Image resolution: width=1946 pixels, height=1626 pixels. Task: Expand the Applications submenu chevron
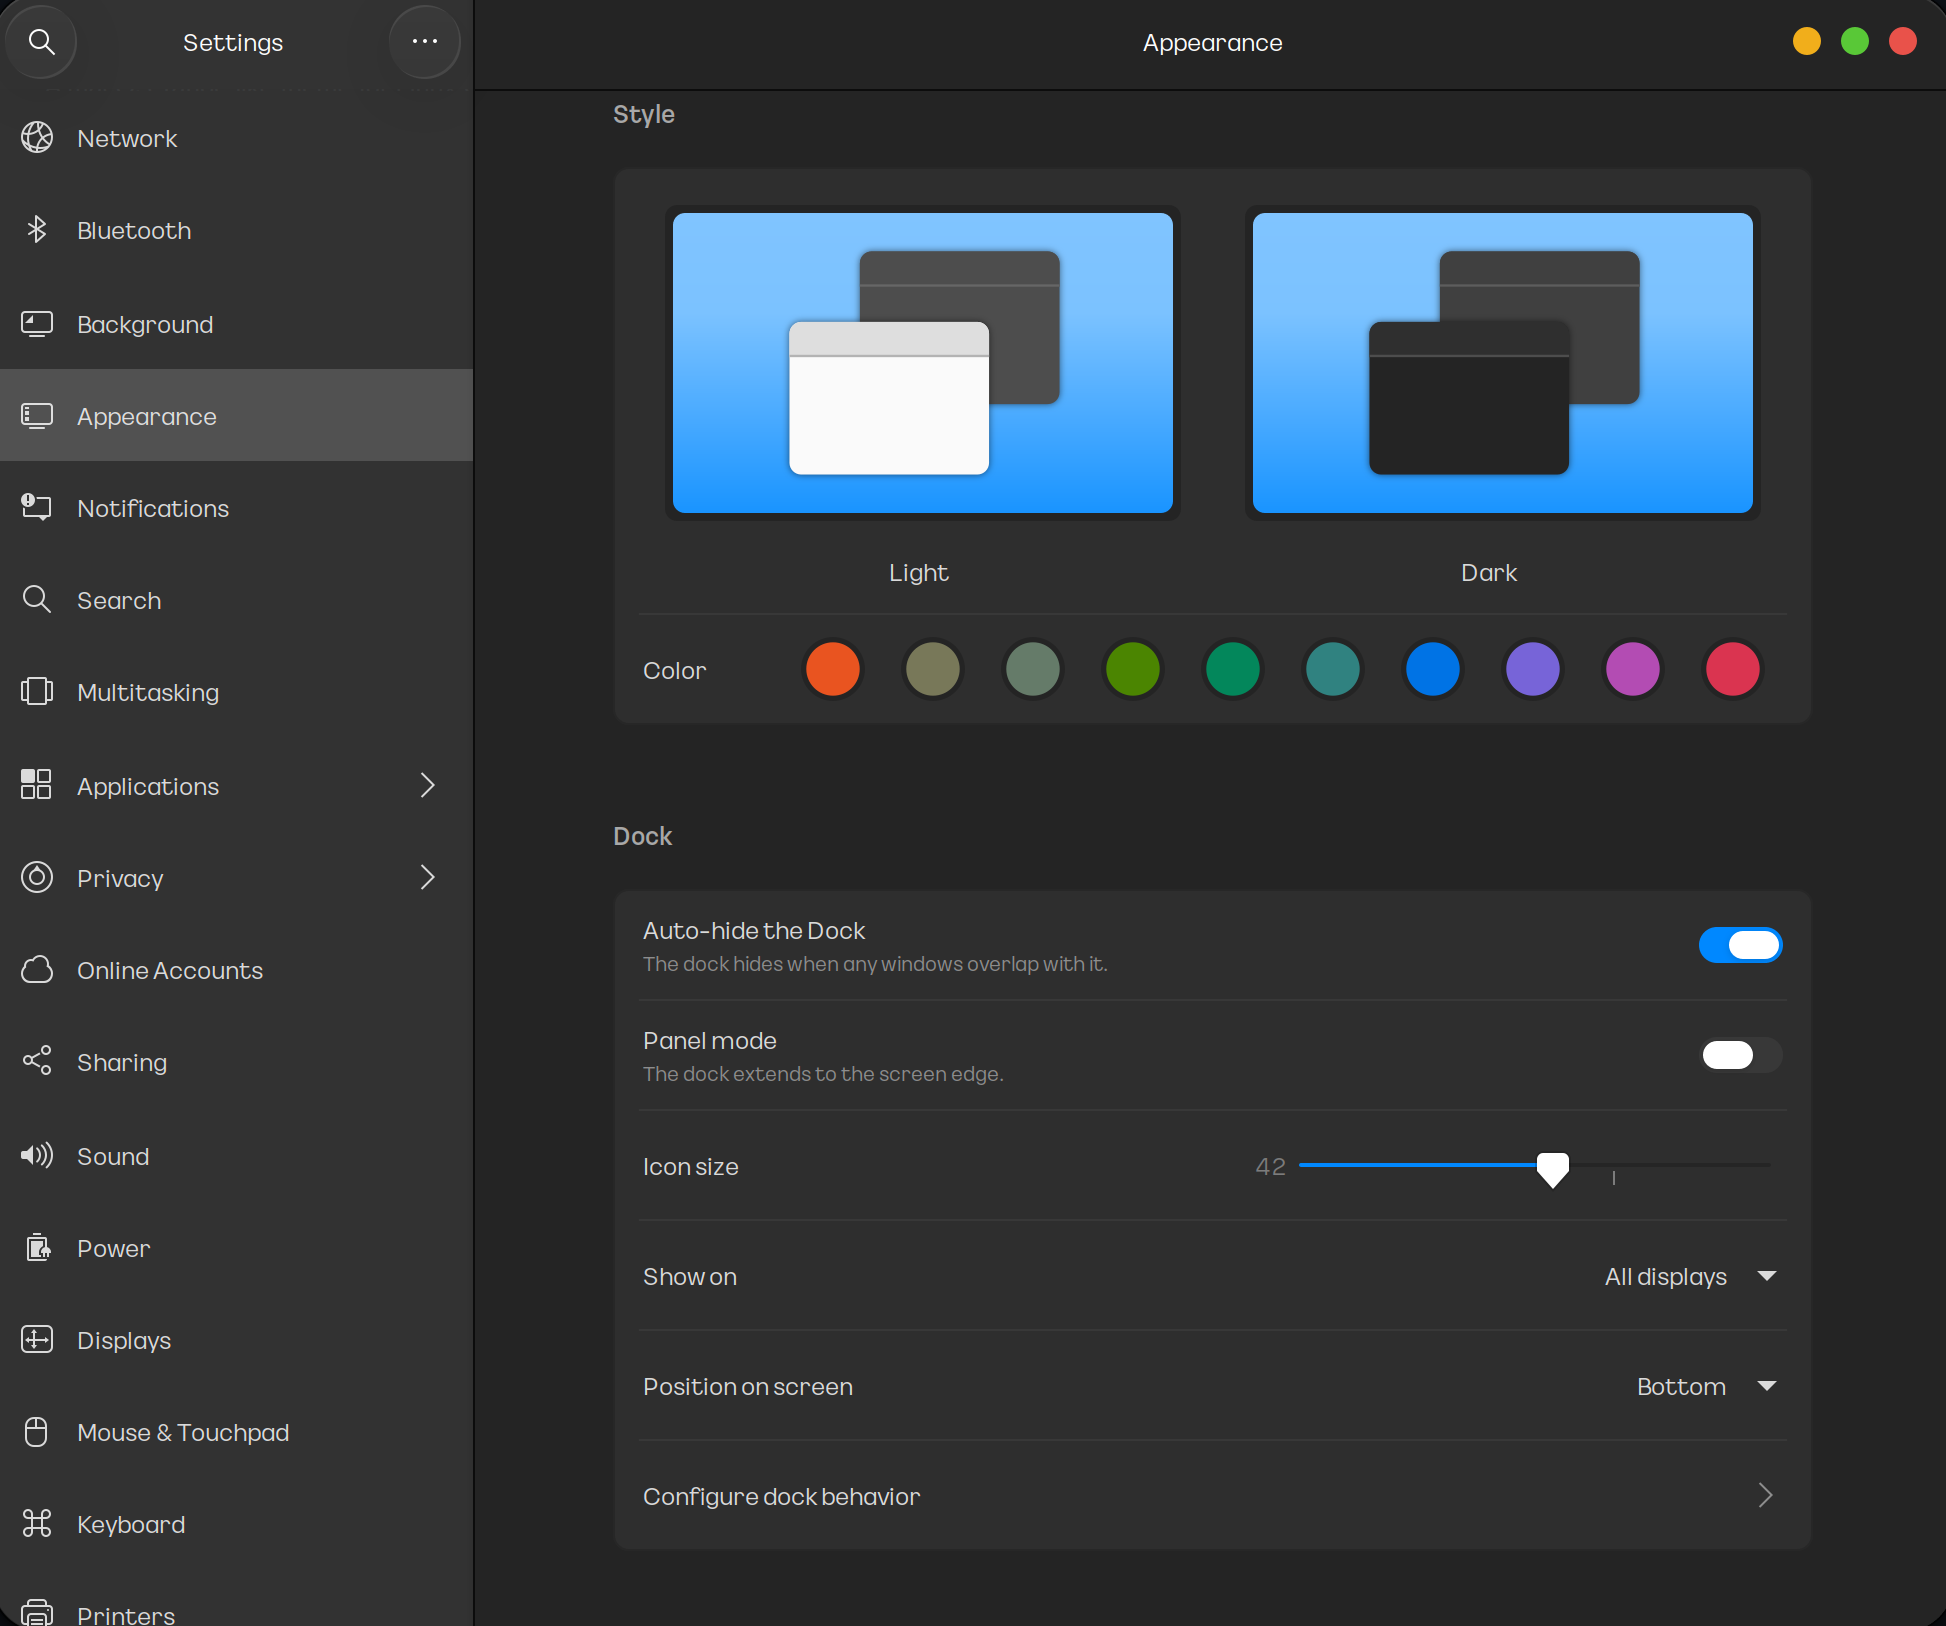point(428,786)
